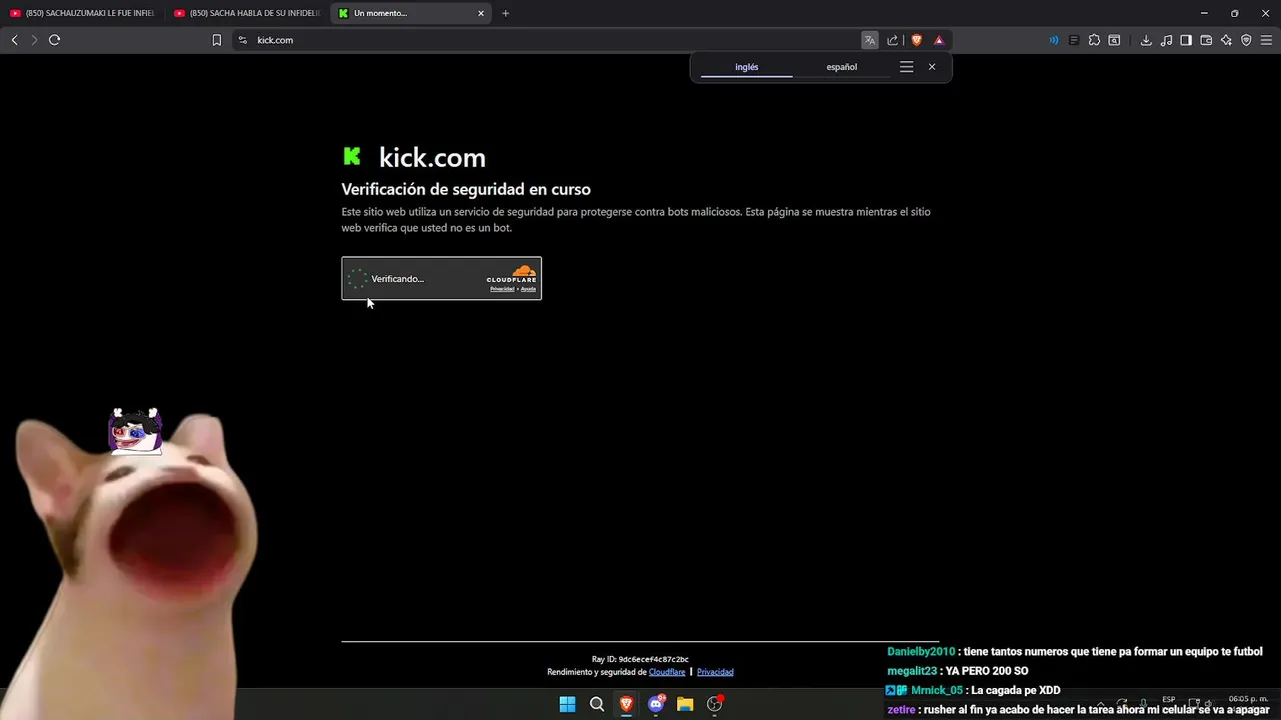This screenshot has height=720, width=1281.
Task: Click the Cloudflare 'Verificando...' verification box
Action: pyautogui.click(x=441, y=278)
